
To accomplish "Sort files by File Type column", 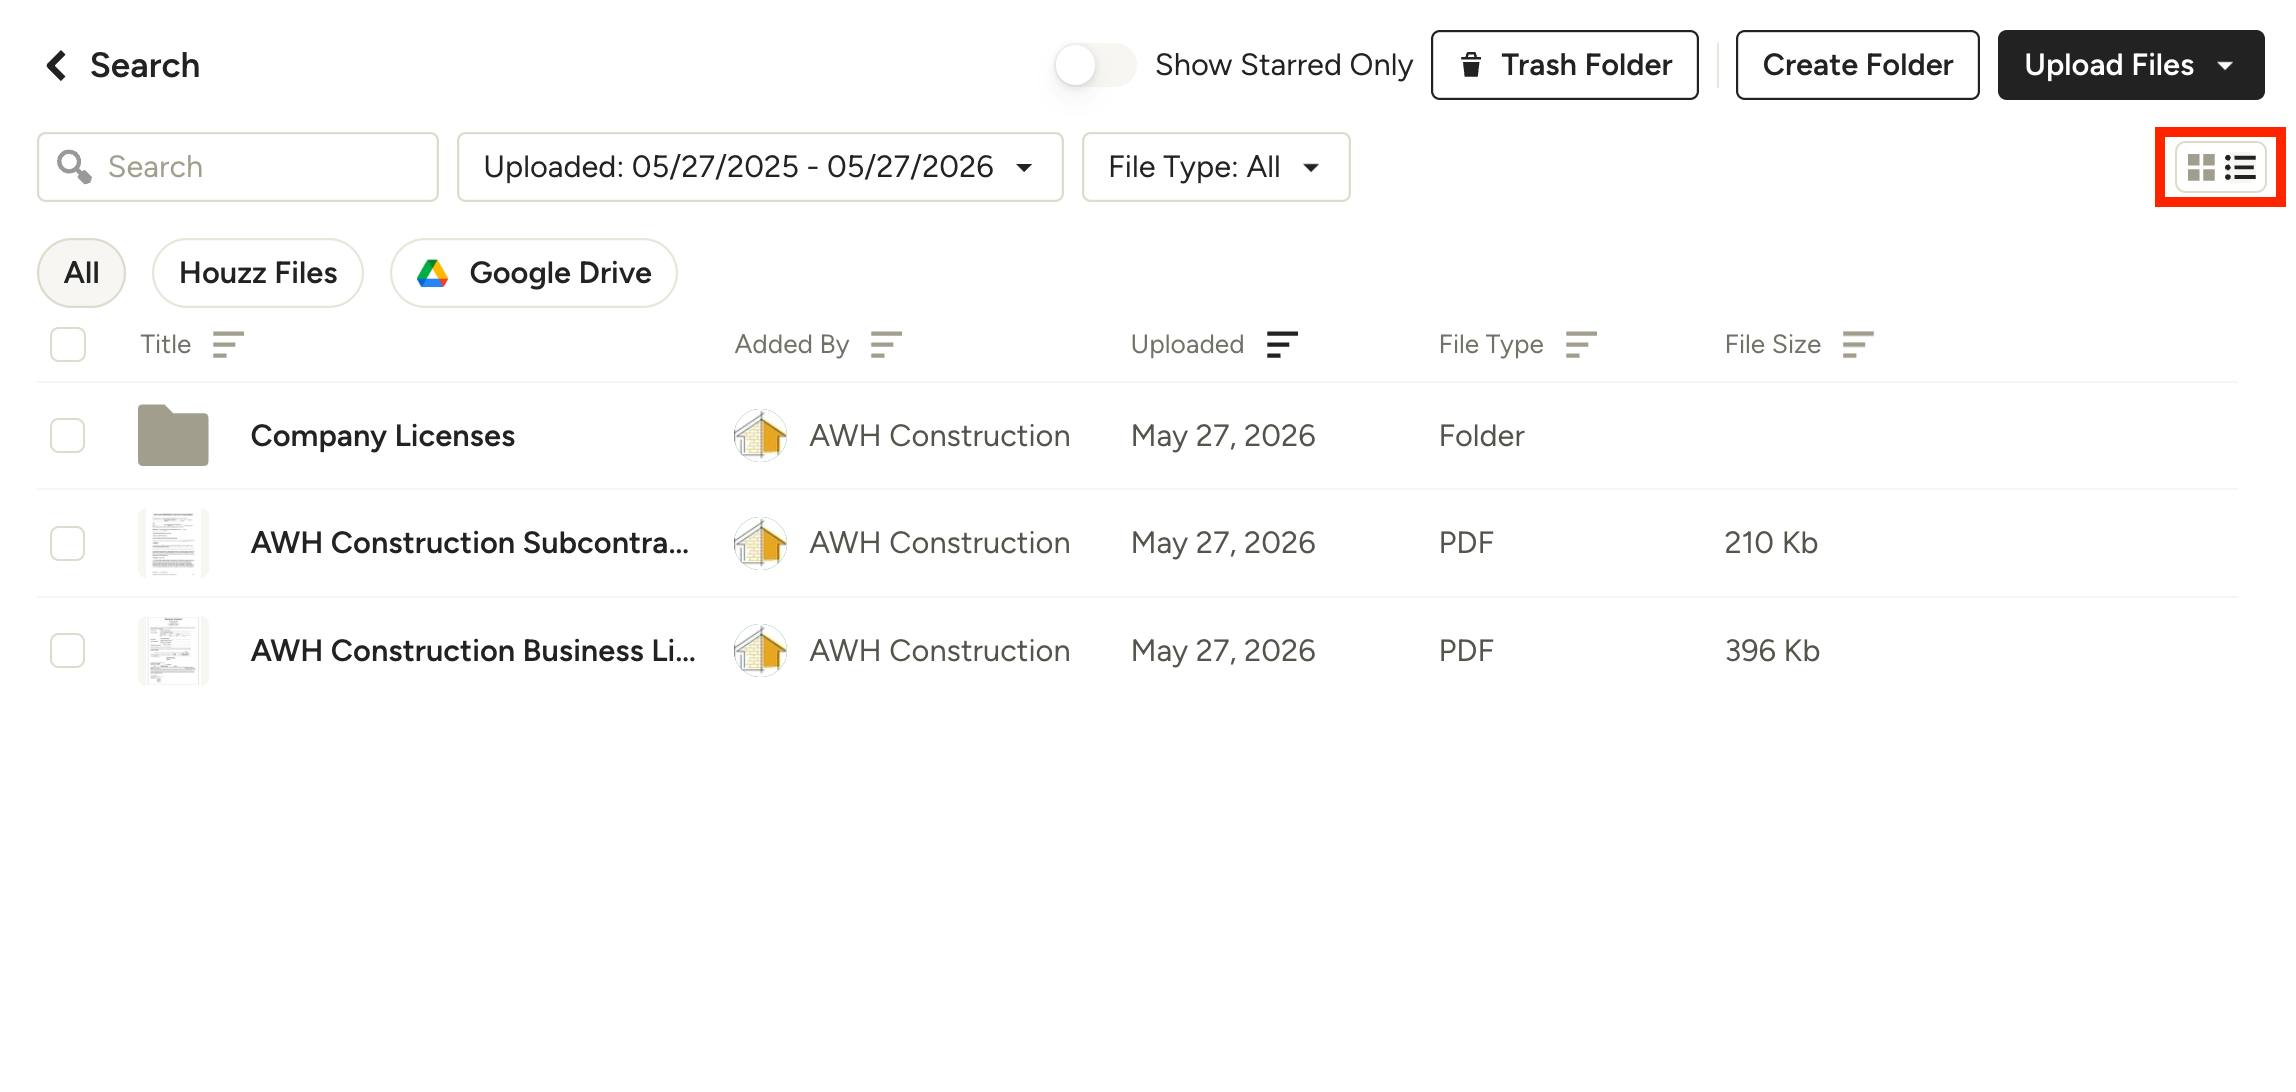I will pos(1581,345).
